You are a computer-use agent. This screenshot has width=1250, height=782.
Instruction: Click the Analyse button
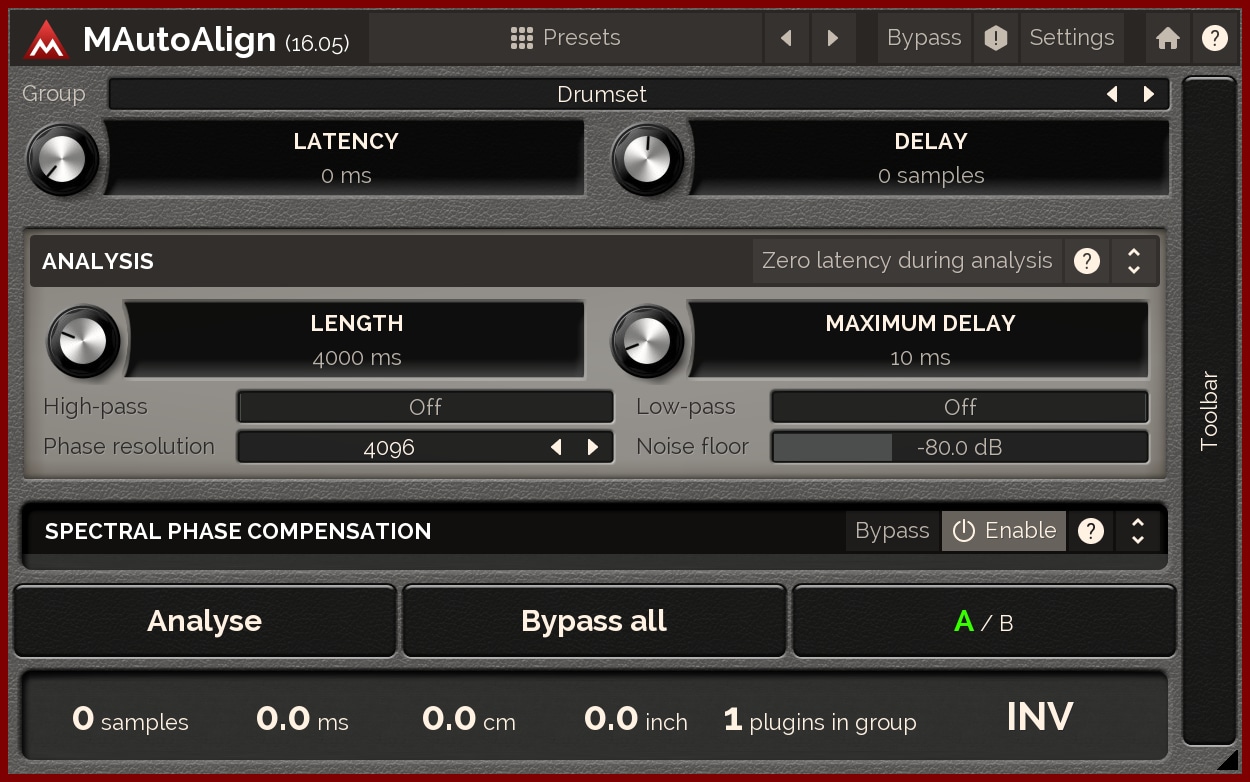[x=204, y=621]
